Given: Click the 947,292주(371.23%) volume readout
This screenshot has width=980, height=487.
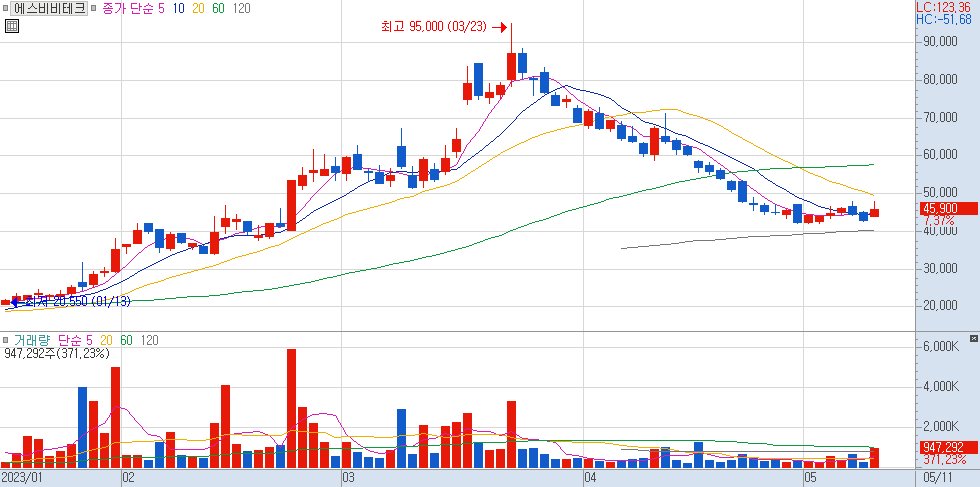Looking at the screenshot, I should click(x=56, y=353).
